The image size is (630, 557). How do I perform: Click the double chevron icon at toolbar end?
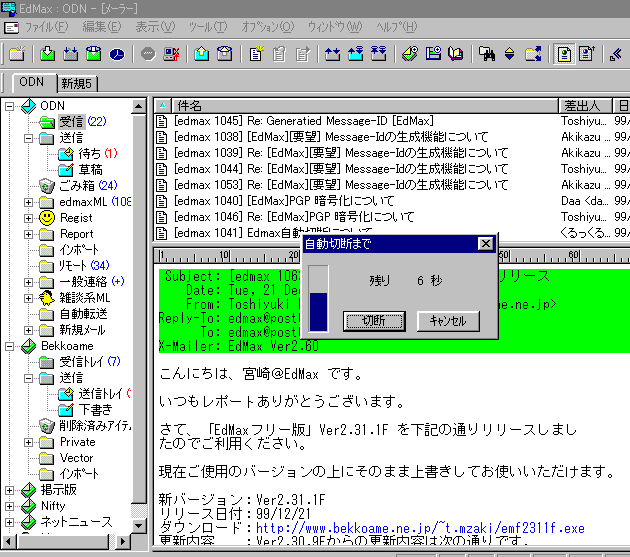(616, 54)
